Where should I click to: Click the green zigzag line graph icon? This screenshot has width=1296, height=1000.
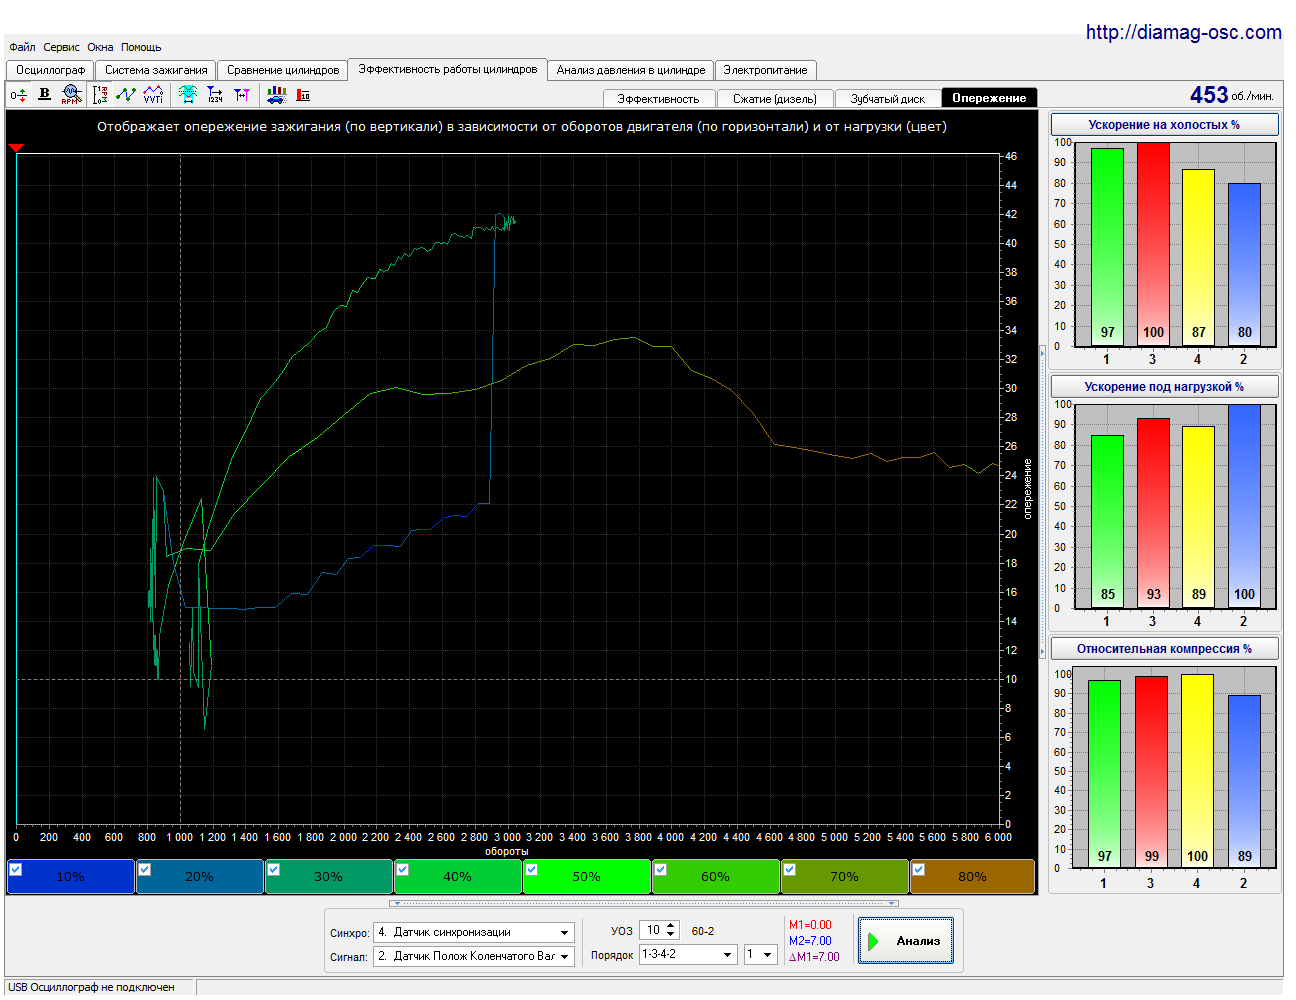tap(126, 94)
